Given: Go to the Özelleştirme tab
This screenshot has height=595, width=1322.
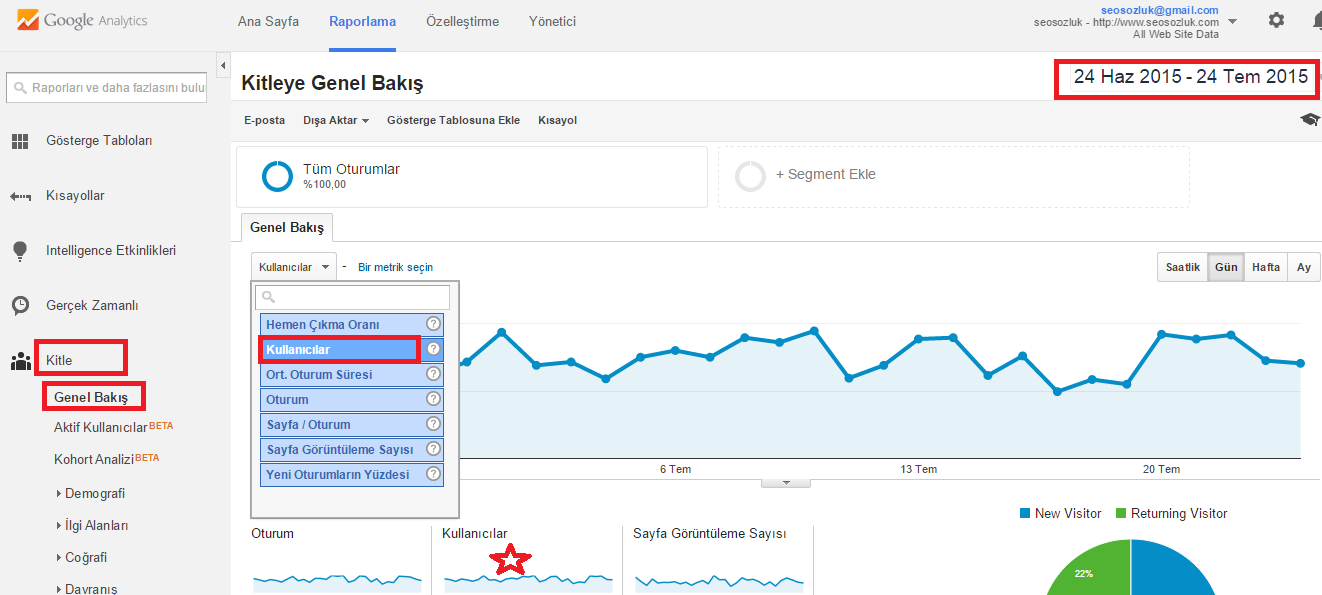Looking at the screenshot, I should (x=462, y=21).
